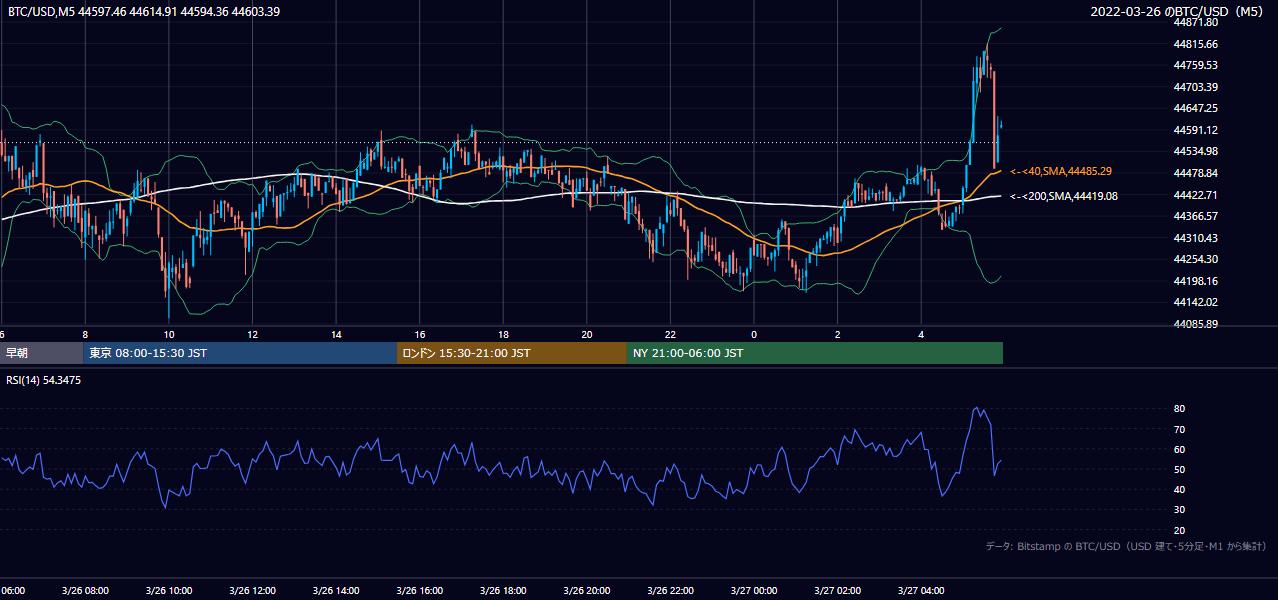Click price axis value 44142.02
This screenshot has height=600, width=1278.
(x=1196, y=302)
